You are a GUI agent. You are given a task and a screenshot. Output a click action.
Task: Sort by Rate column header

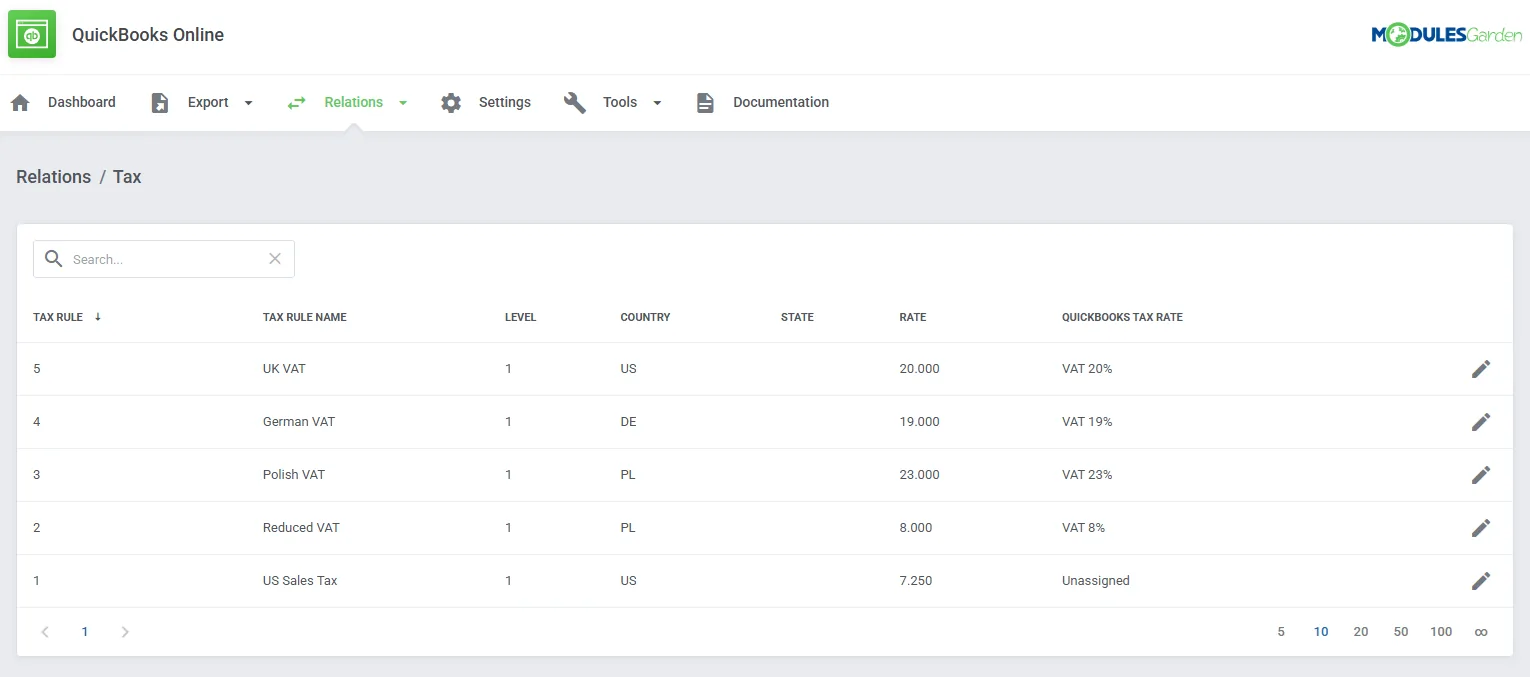pyautogui.click(x=913, y=317)
